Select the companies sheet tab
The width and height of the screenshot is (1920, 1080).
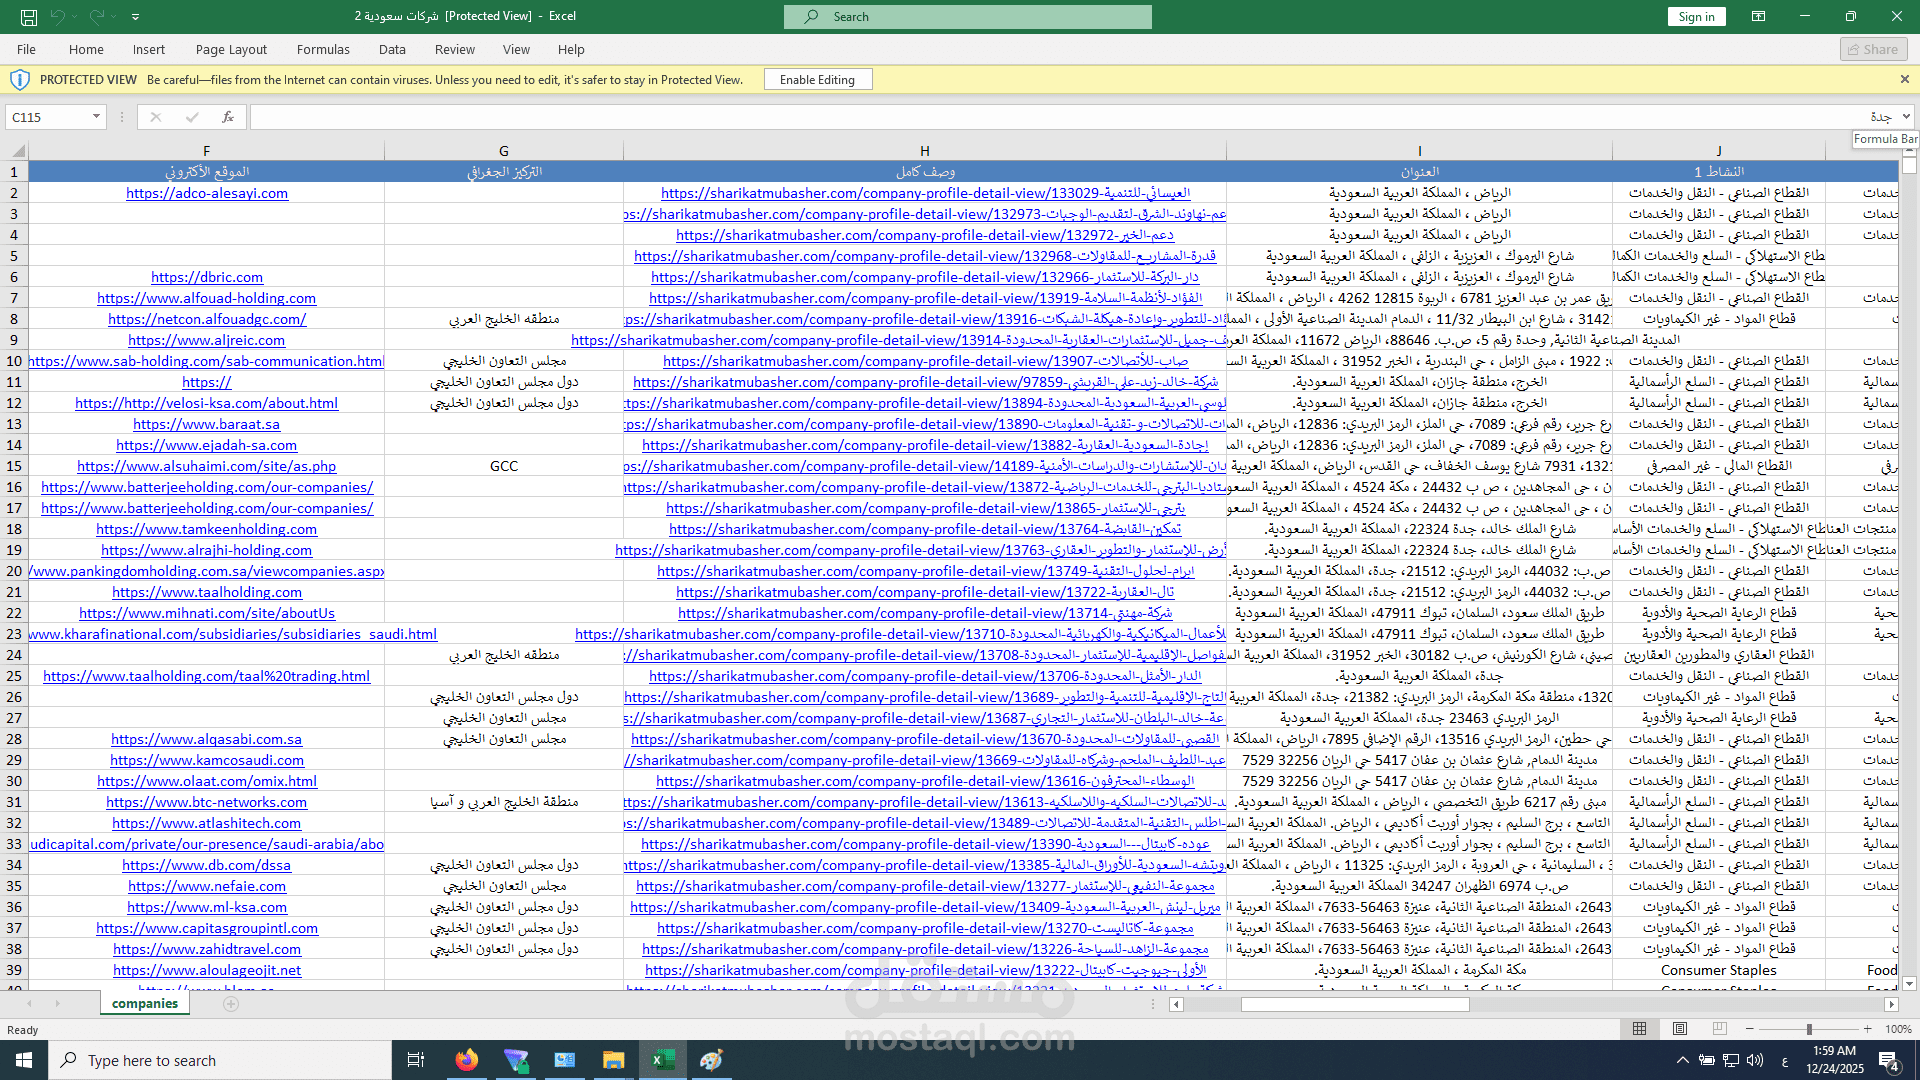(145, 1003)
